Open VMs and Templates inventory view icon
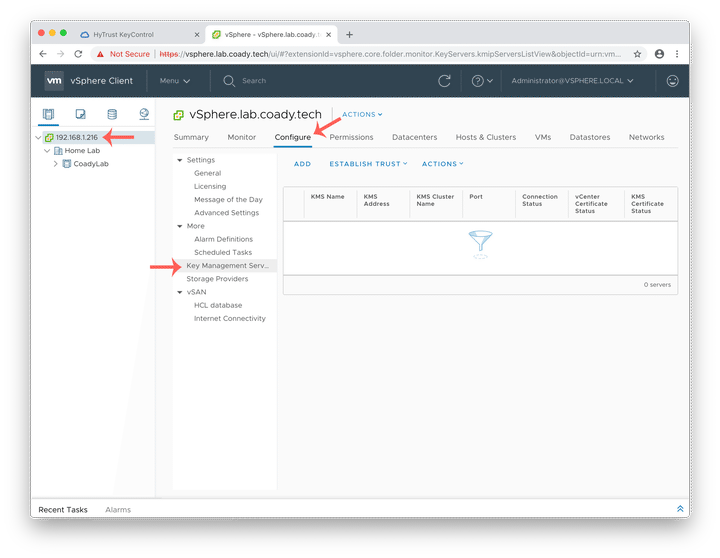Screen dimensions: 720x558 coord(80,114)
